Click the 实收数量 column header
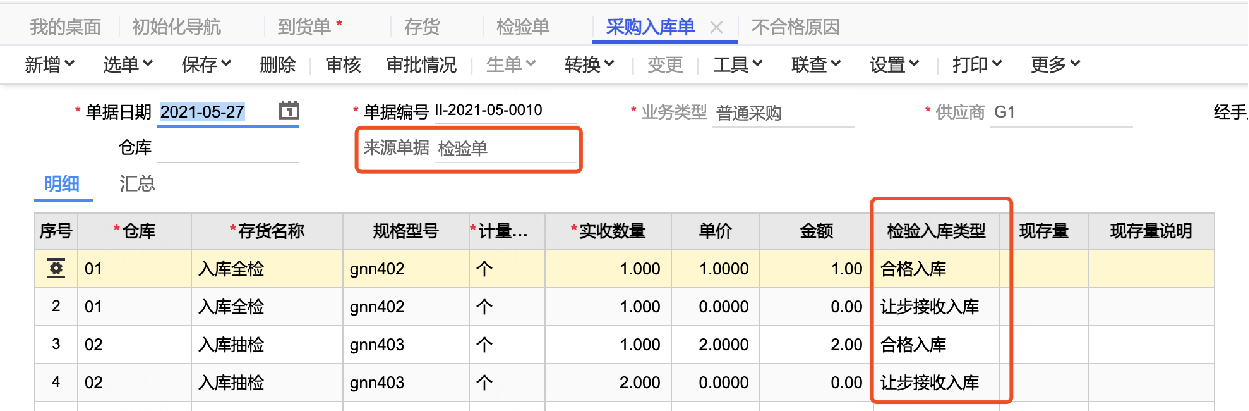The width and height of the screenshot is (1249, 411). pos(608,231)
